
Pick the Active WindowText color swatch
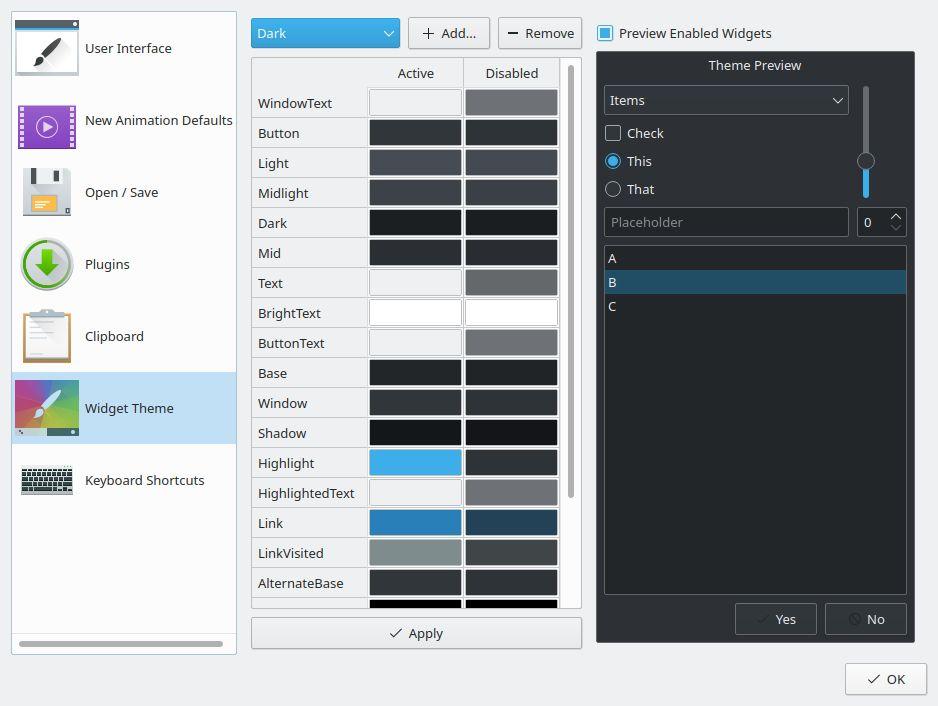click(x=415, y=103)
